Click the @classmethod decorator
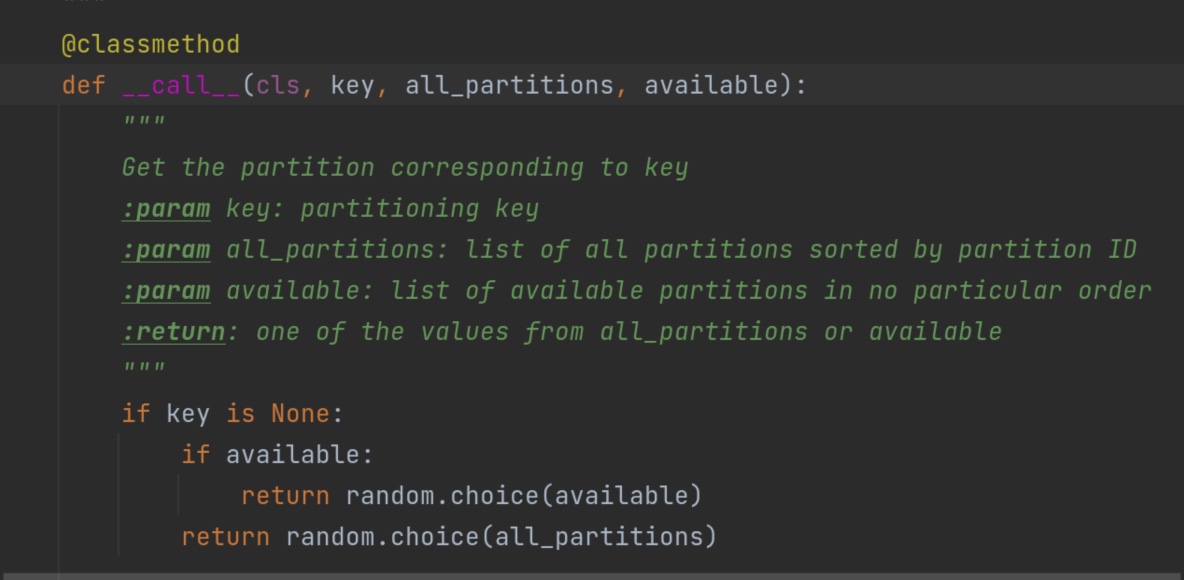Screen dimensions: 1184x580 point(150,45)
